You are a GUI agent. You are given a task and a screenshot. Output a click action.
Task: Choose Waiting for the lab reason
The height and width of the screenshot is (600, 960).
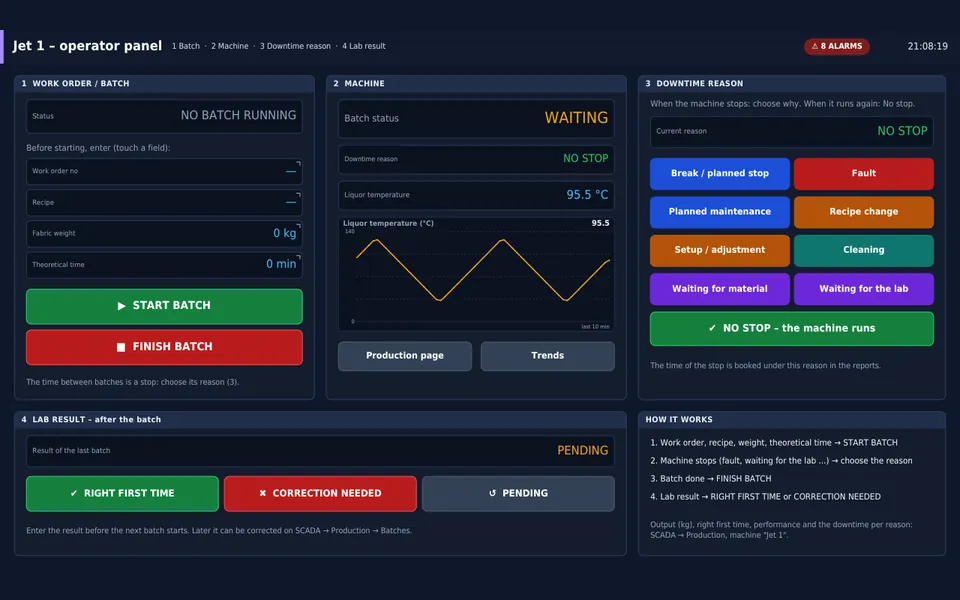pos(864,289)
